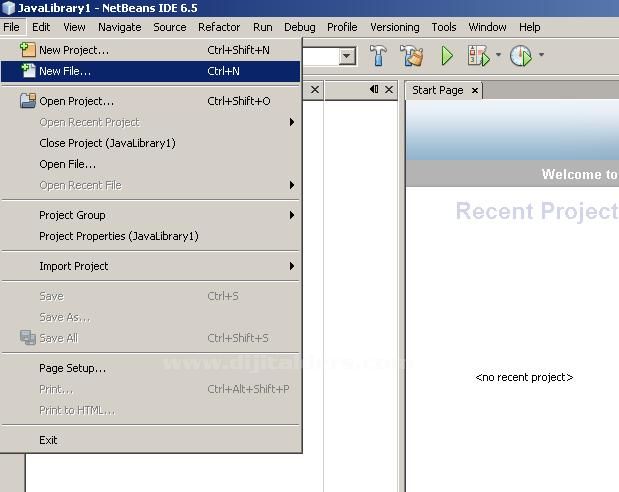Select Close Project (JavaLibrary1)
This screenshot has height=492, width=619.
[150, 143]
